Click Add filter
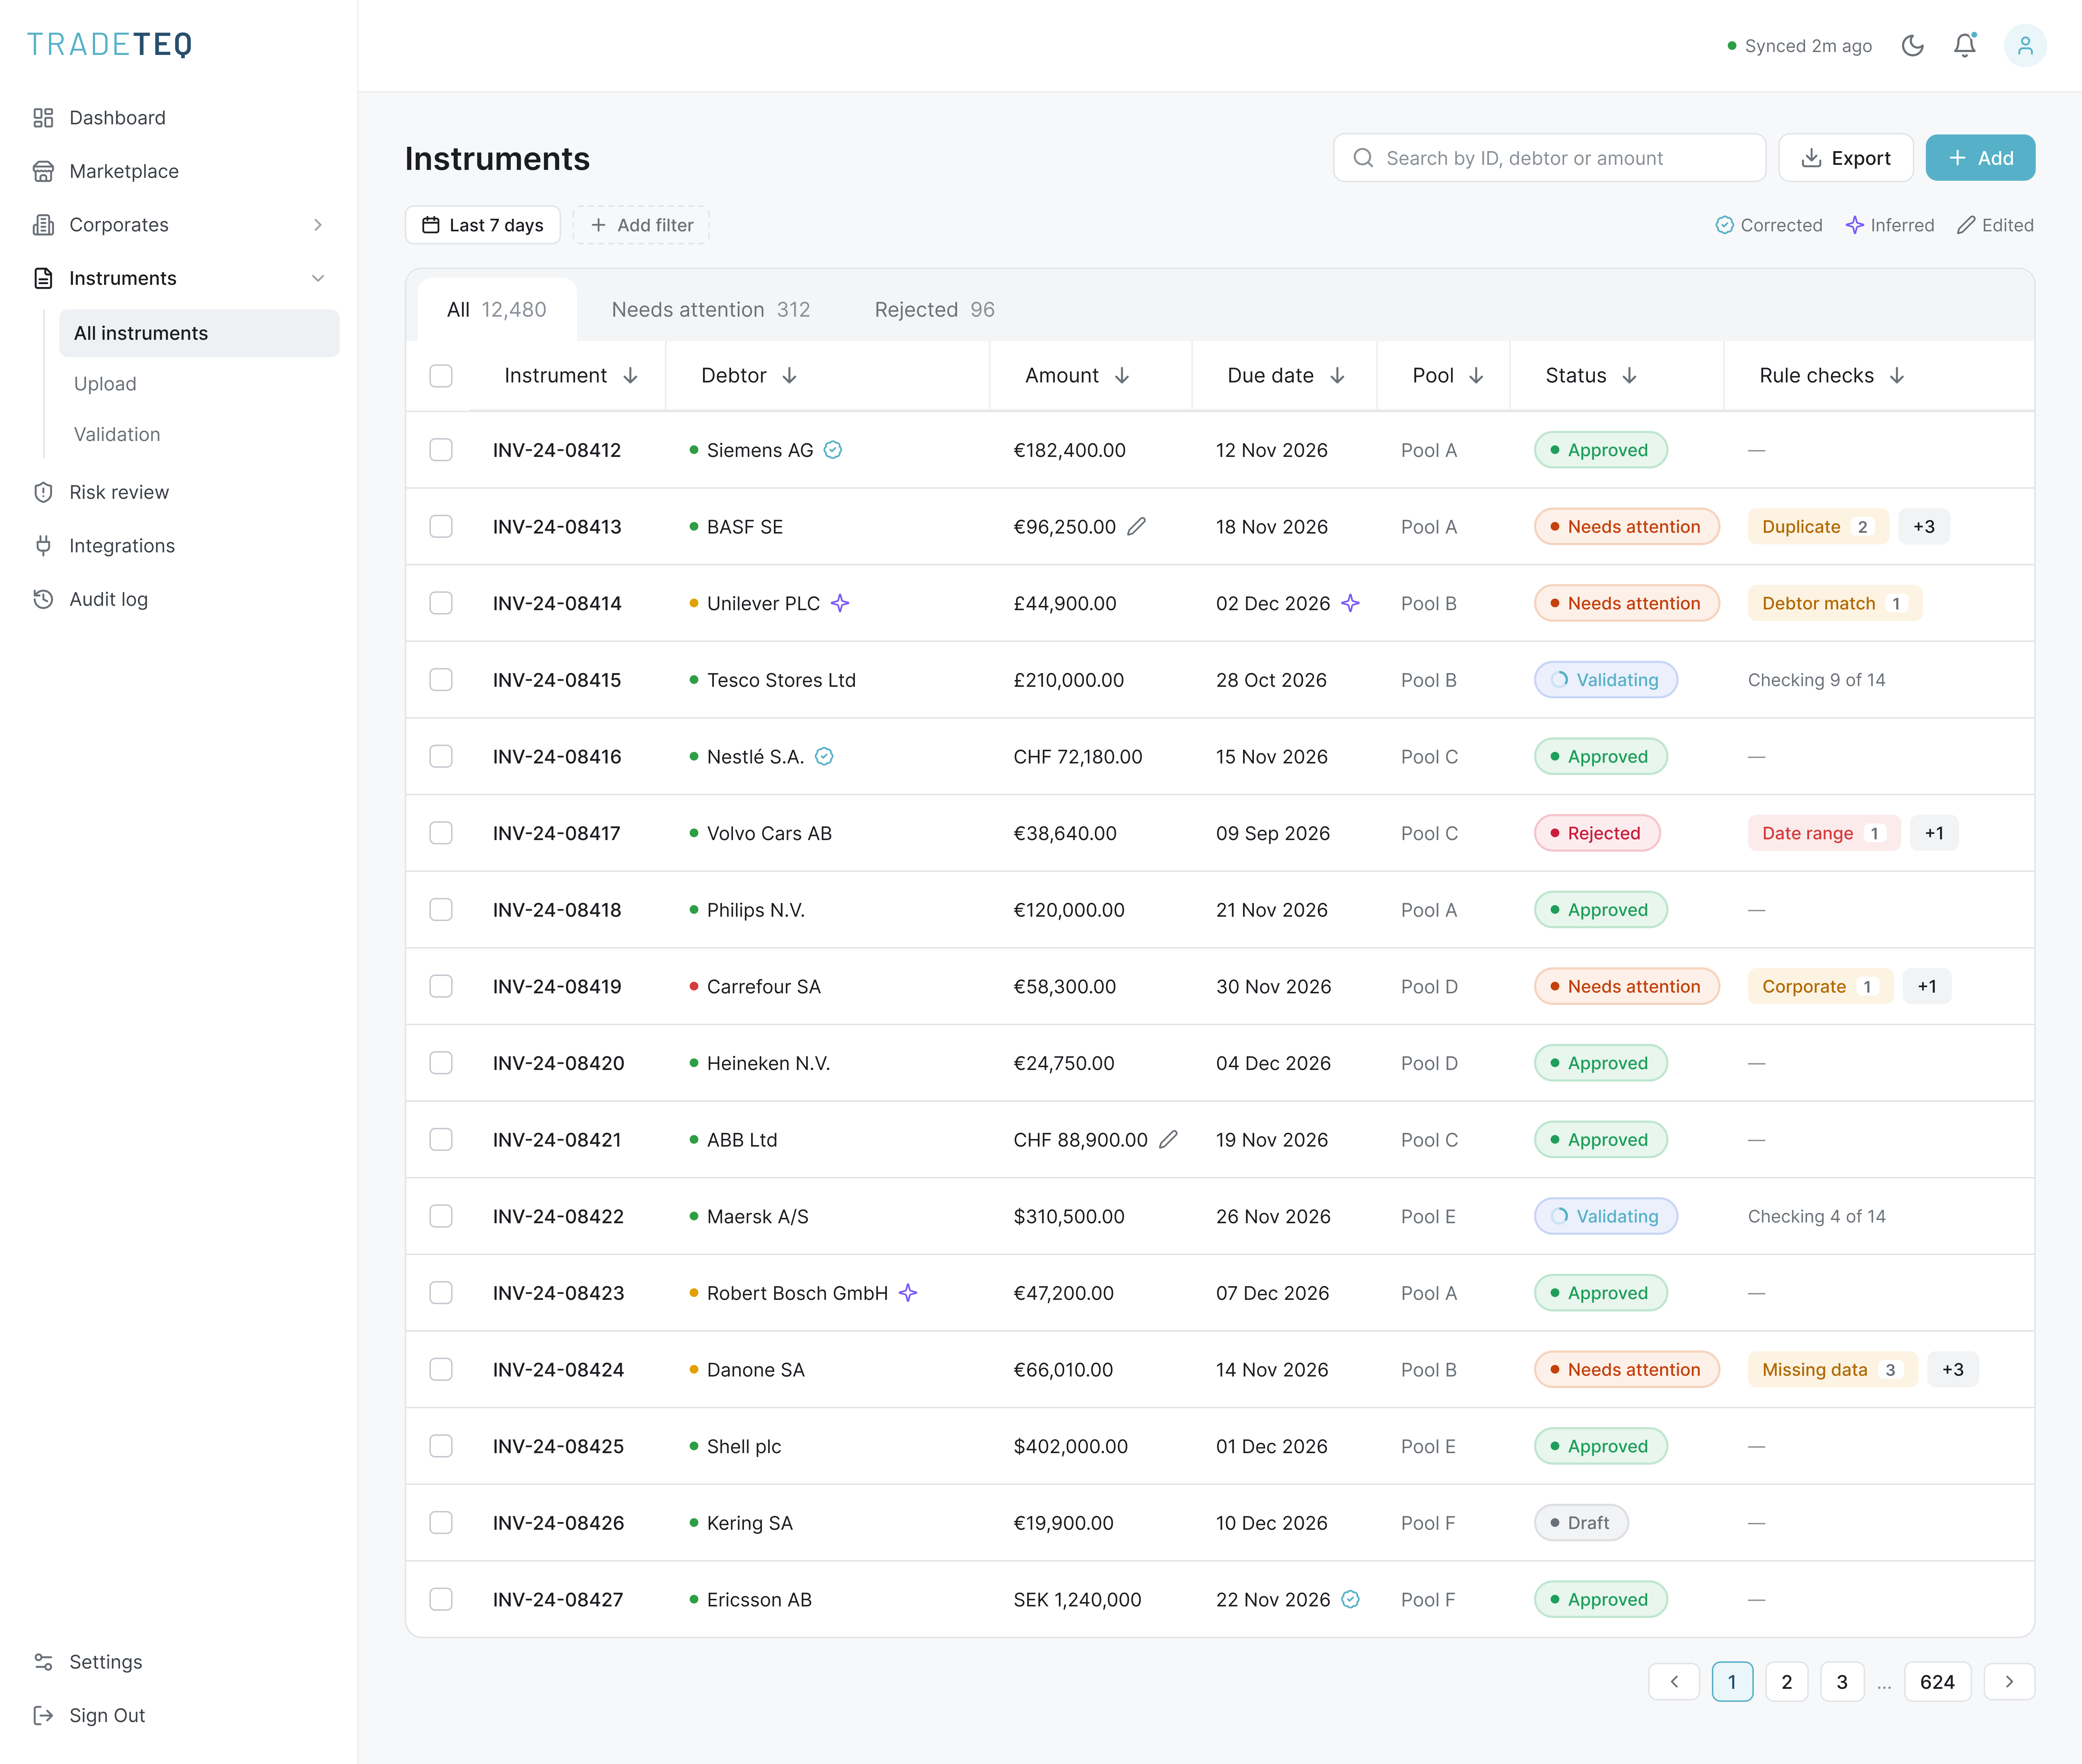Screen dimensions: 2082x1764 [641, 225]
